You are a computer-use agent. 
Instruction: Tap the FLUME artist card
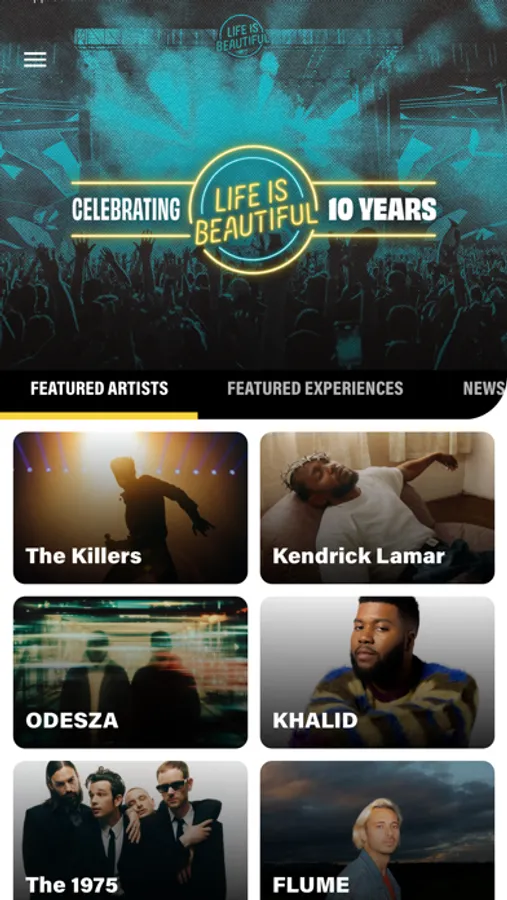tap(377, 831)
